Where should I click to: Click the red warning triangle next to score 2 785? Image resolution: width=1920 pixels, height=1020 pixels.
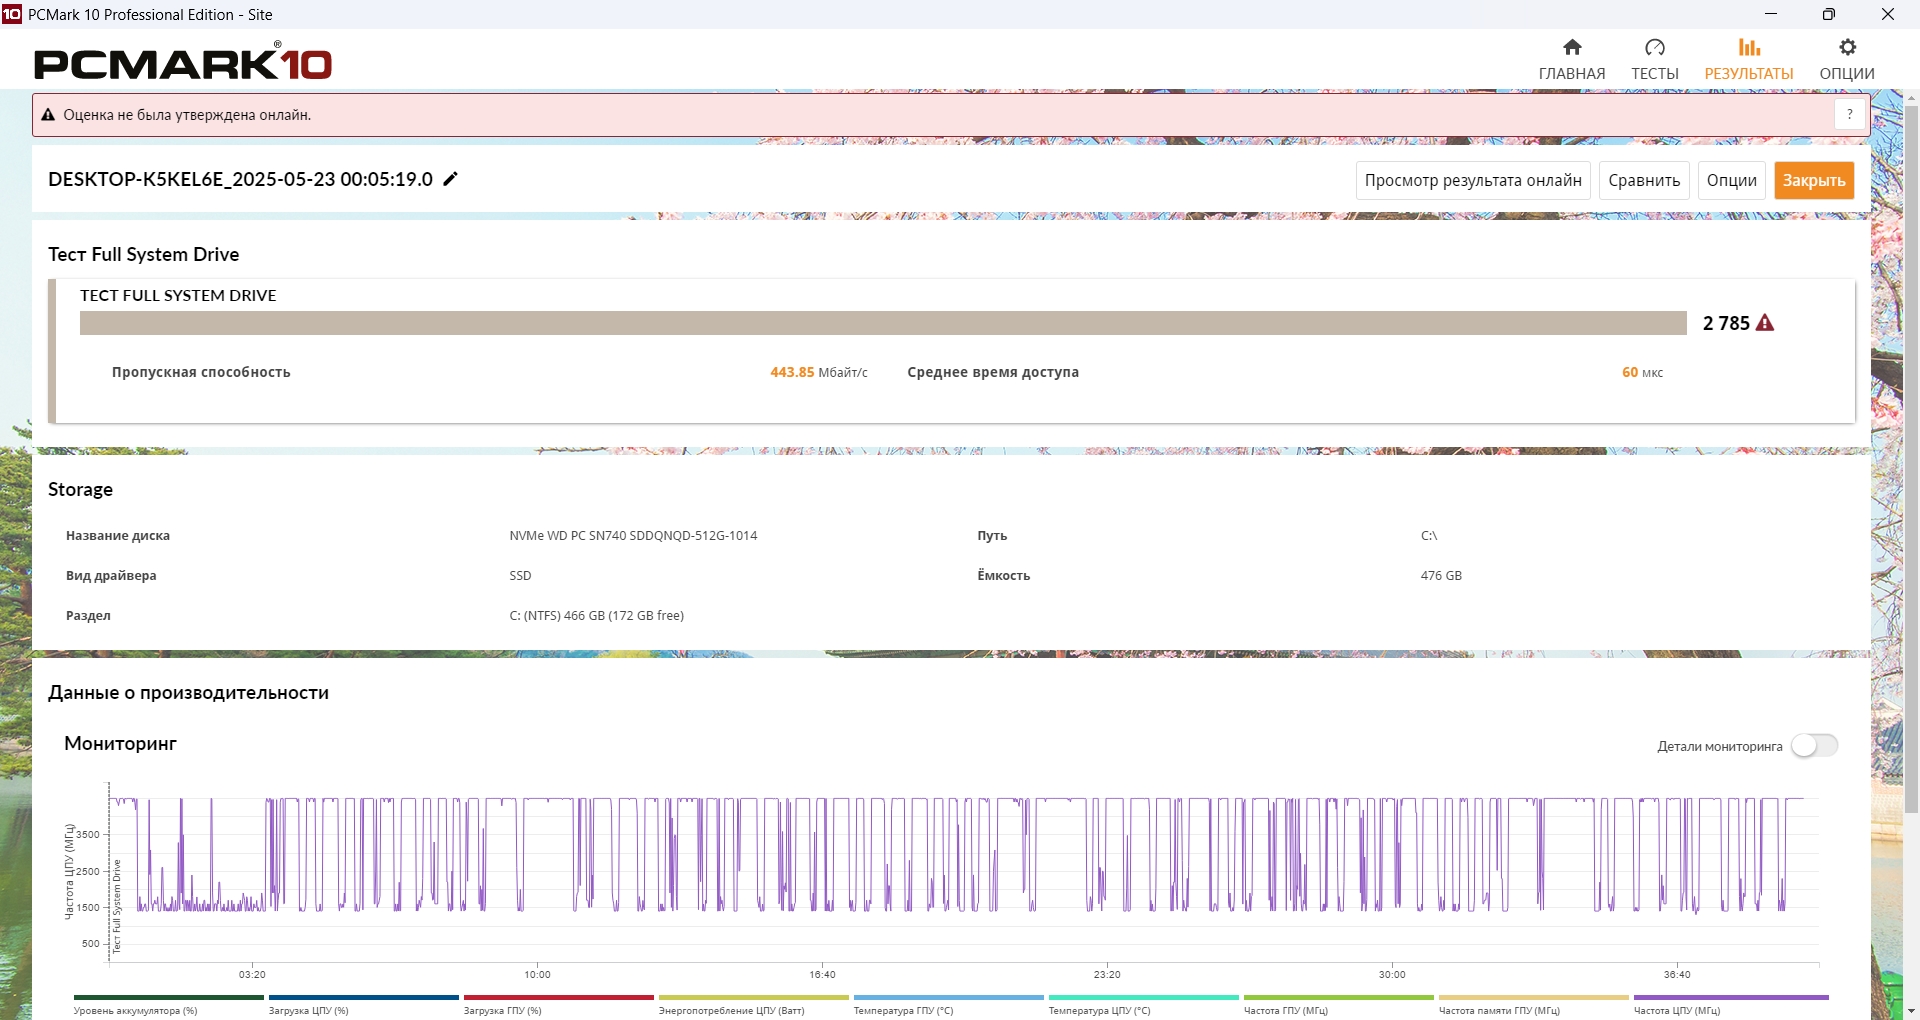[x=1765, y=323]
